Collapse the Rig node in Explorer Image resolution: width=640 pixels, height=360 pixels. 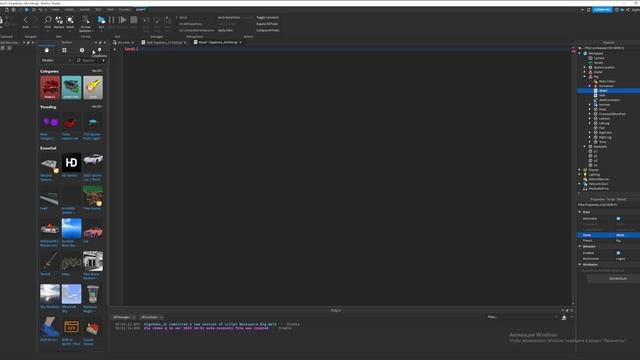pyautogui.click(x=585, y=77)
